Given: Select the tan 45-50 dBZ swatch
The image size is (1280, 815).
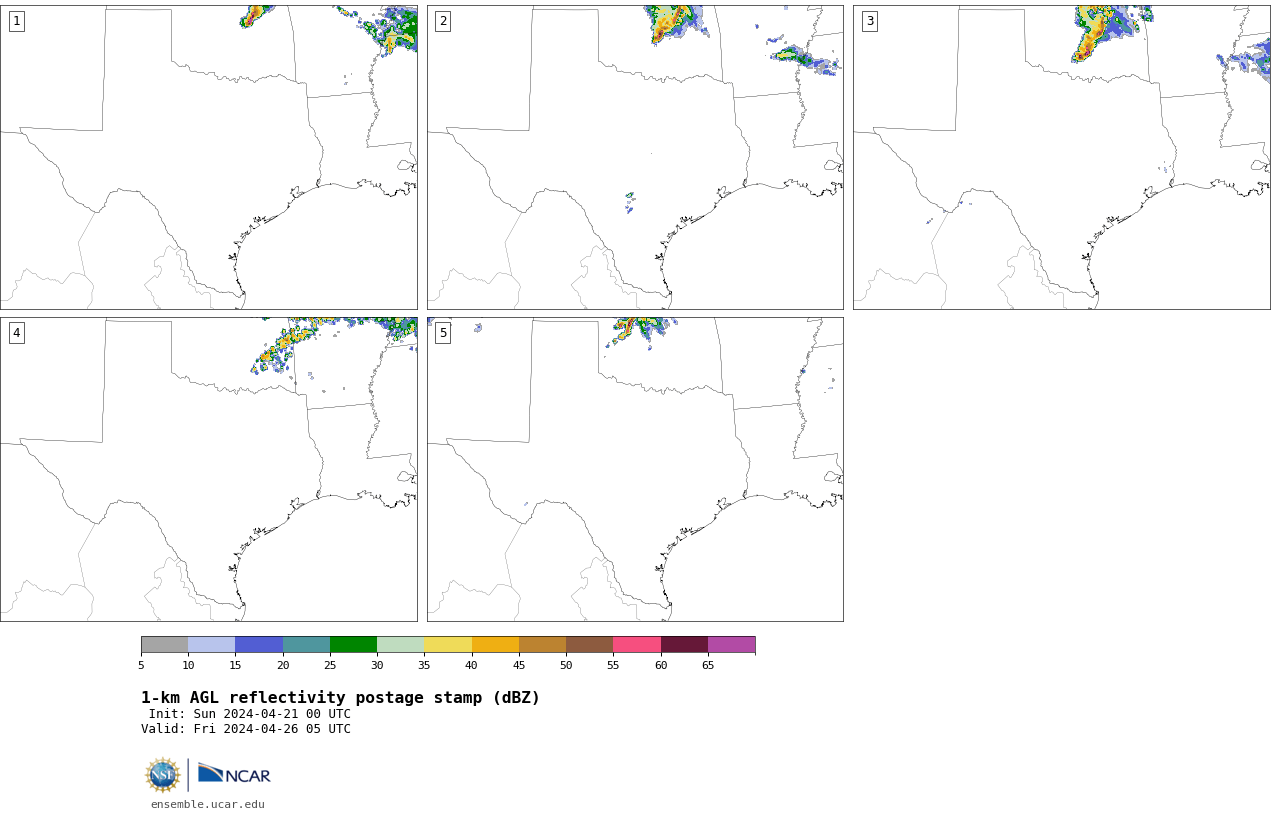Looking at the screenshot, I should (x=542, y=644).
